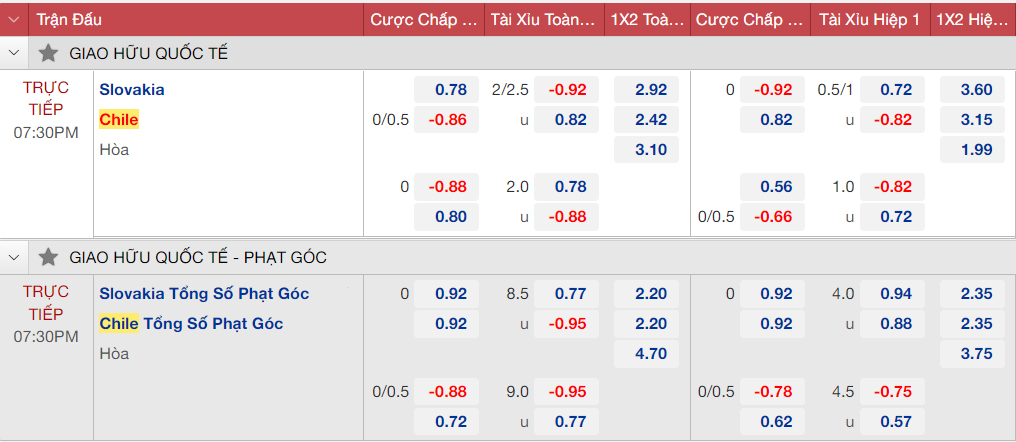Select the Tài Xỉu Hiệp 1 column header
The height and width of the screenshot is (442, 1016).
pyautogui.click(x=869, y=19)
